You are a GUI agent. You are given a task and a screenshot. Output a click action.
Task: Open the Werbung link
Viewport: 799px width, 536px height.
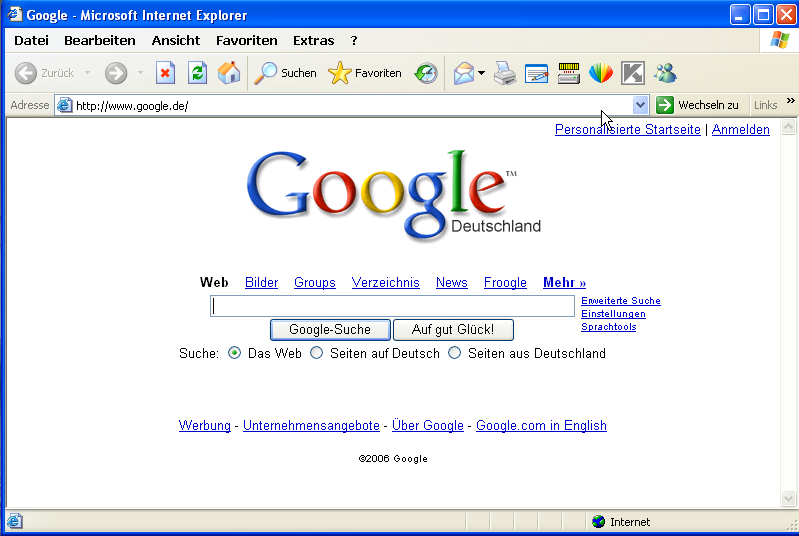pyautogui.click(x=204, y=425)
